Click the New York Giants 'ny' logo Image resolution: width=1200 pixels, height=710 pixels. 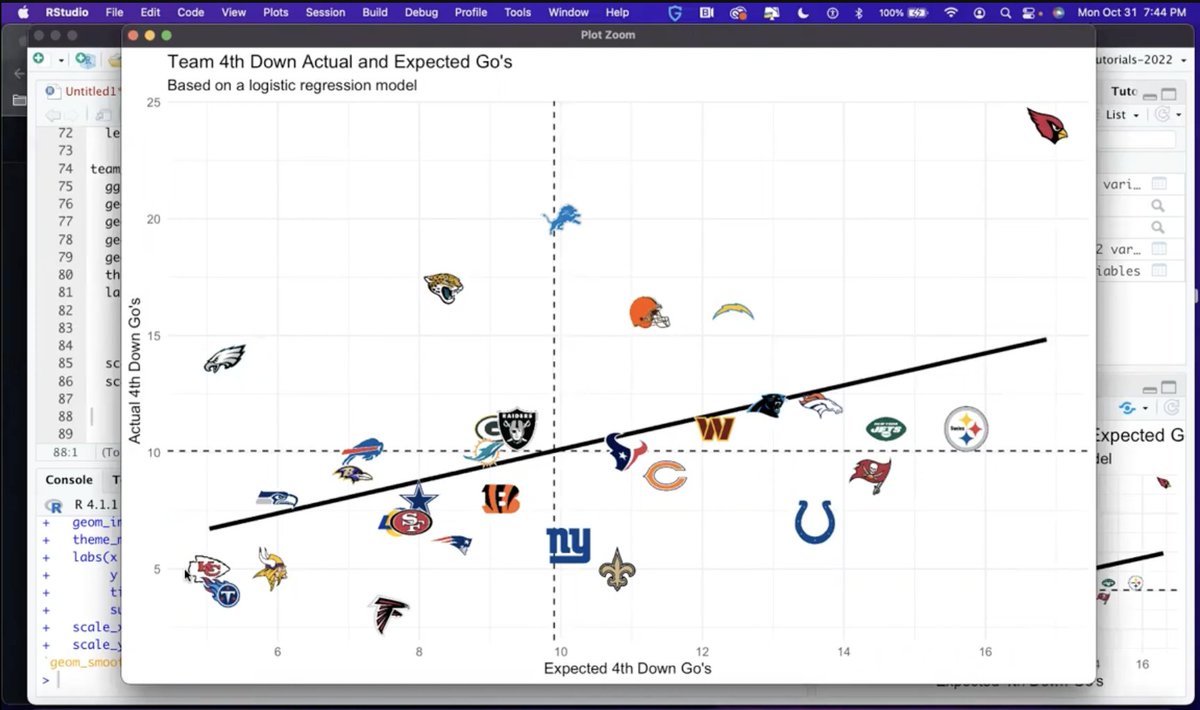[x=569, y=546]
